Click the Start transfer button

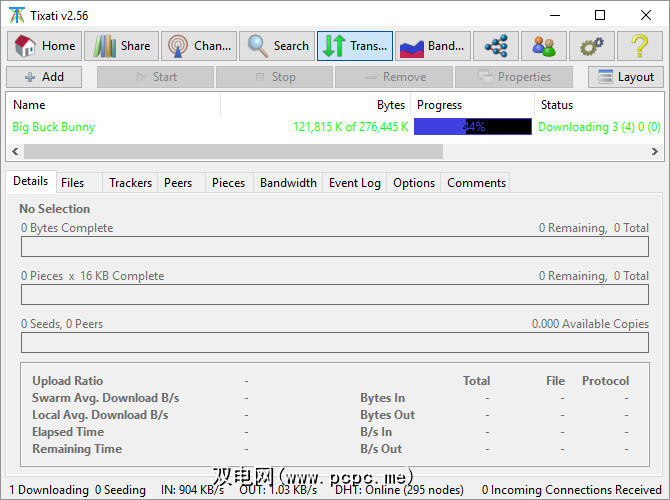(156, 77)
